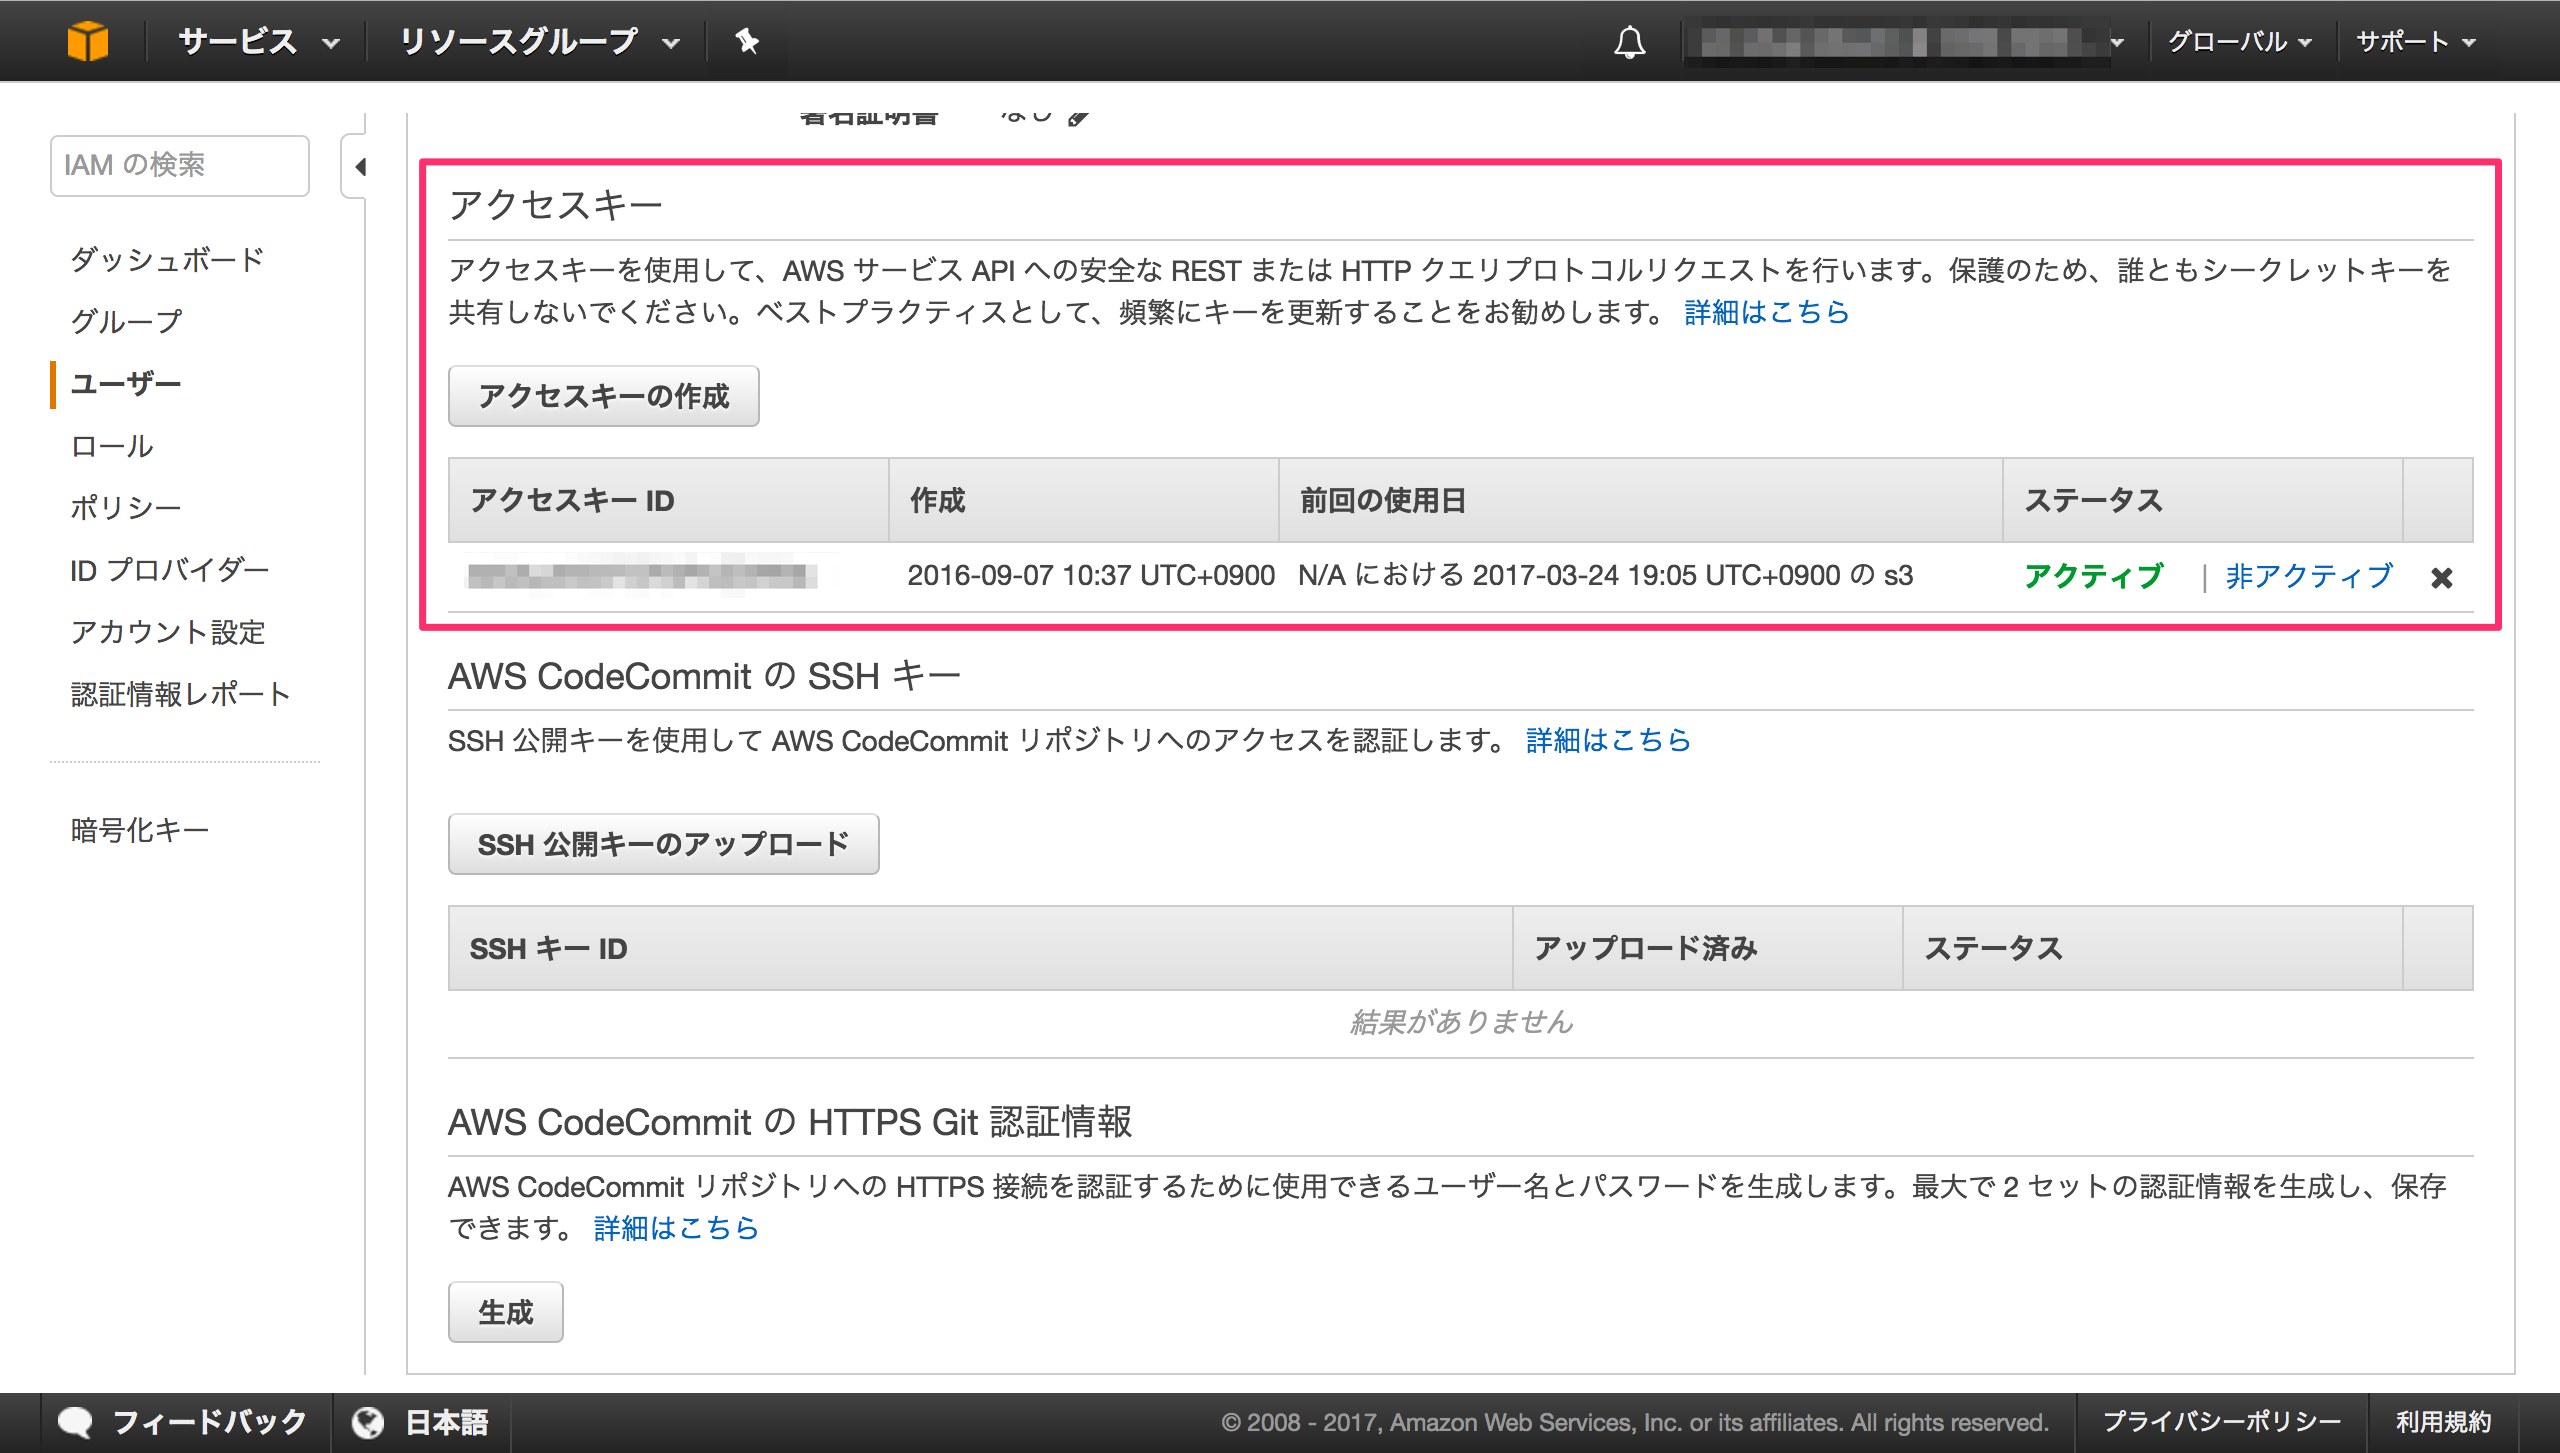The height and width of the screenshot is (1453, 2560).
Task: Open ロール in sidebar
Action: [112, 446]
